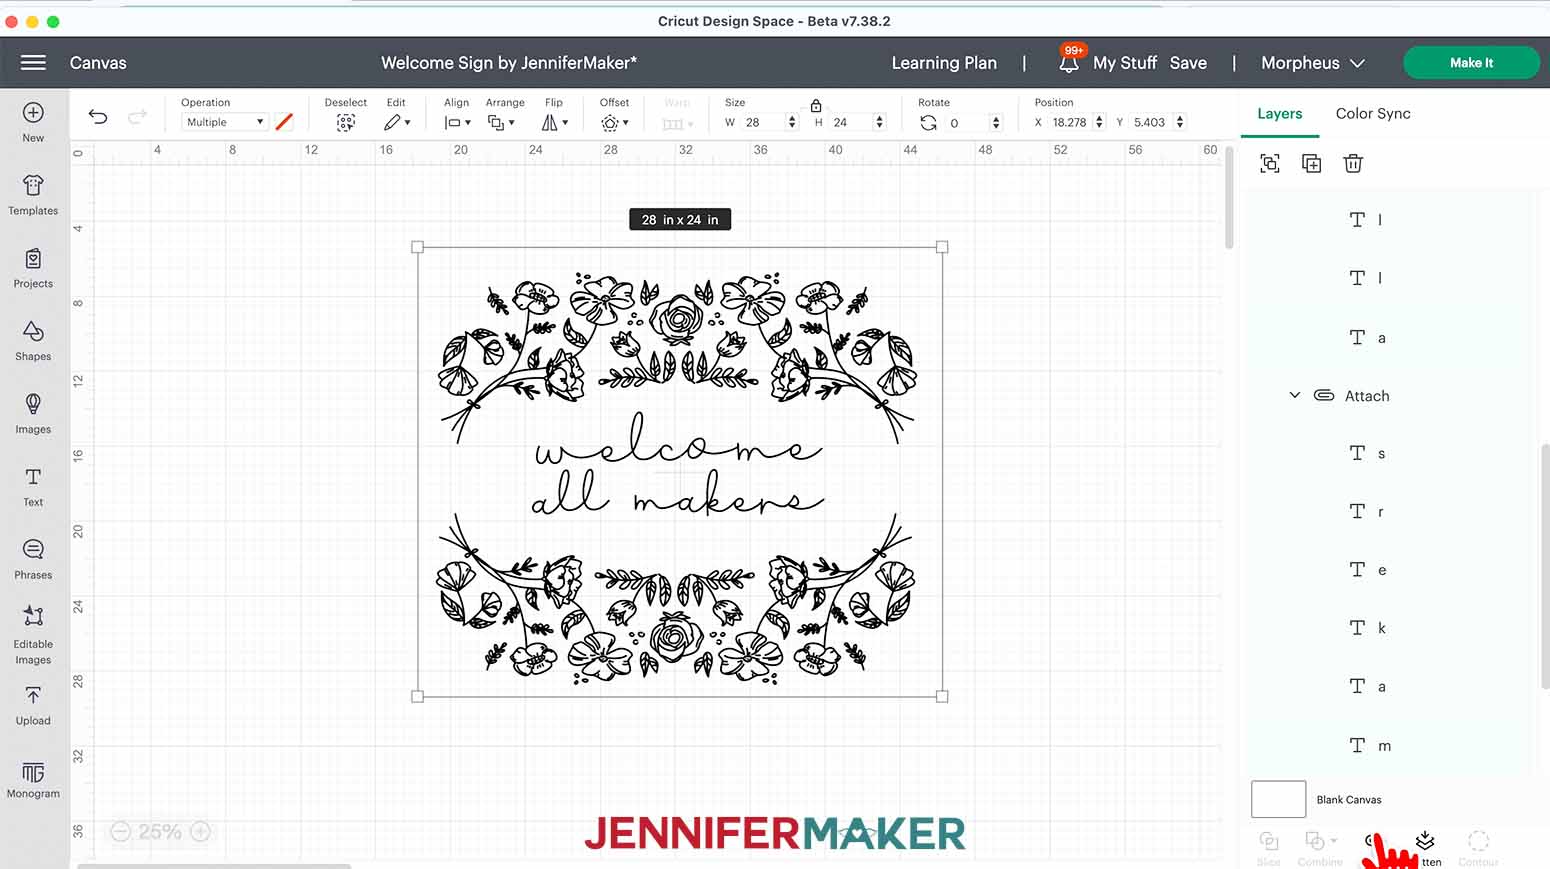Click the Height size field
Viewport: 1550px width, 869px height.
click(x=850, y=122)
